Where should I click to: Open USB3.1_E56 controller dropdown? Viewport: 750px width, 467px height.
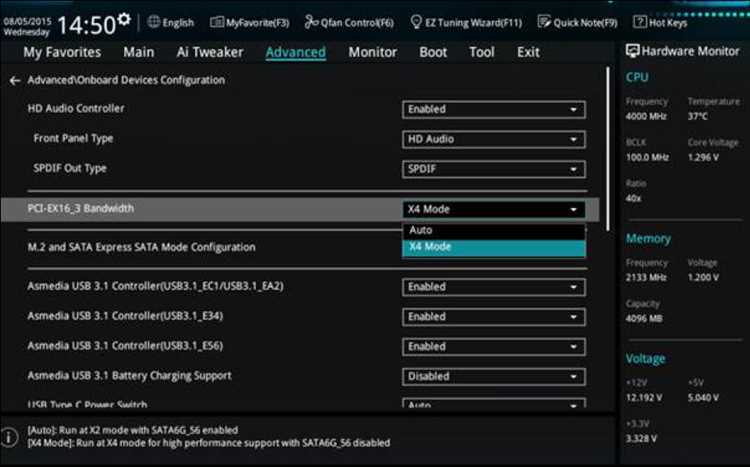494,346
